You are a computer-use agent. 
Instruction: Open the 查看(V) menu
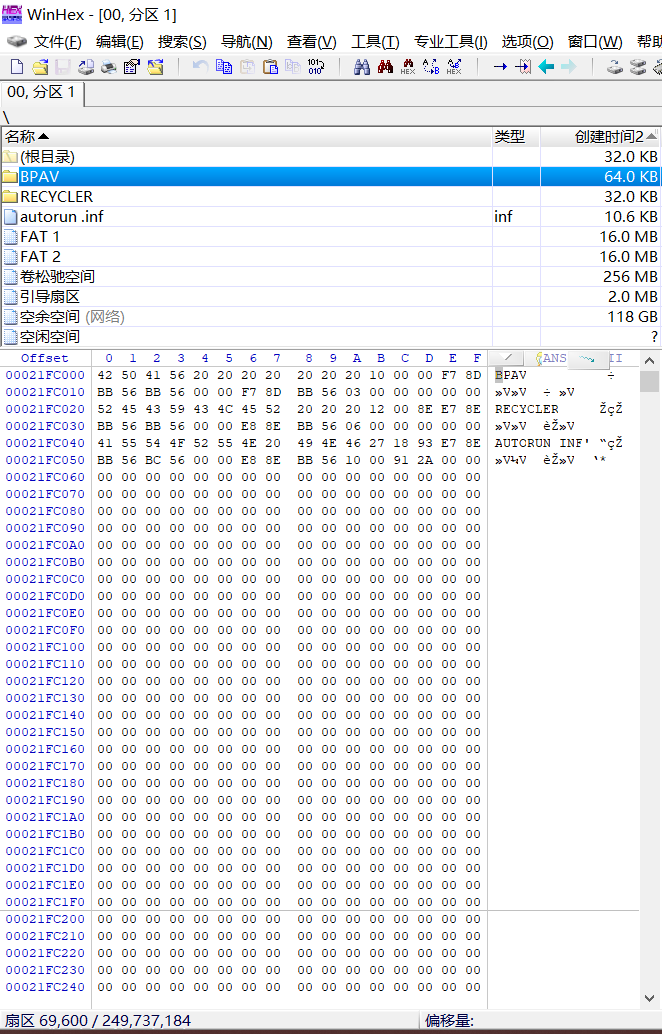(311, 42)
